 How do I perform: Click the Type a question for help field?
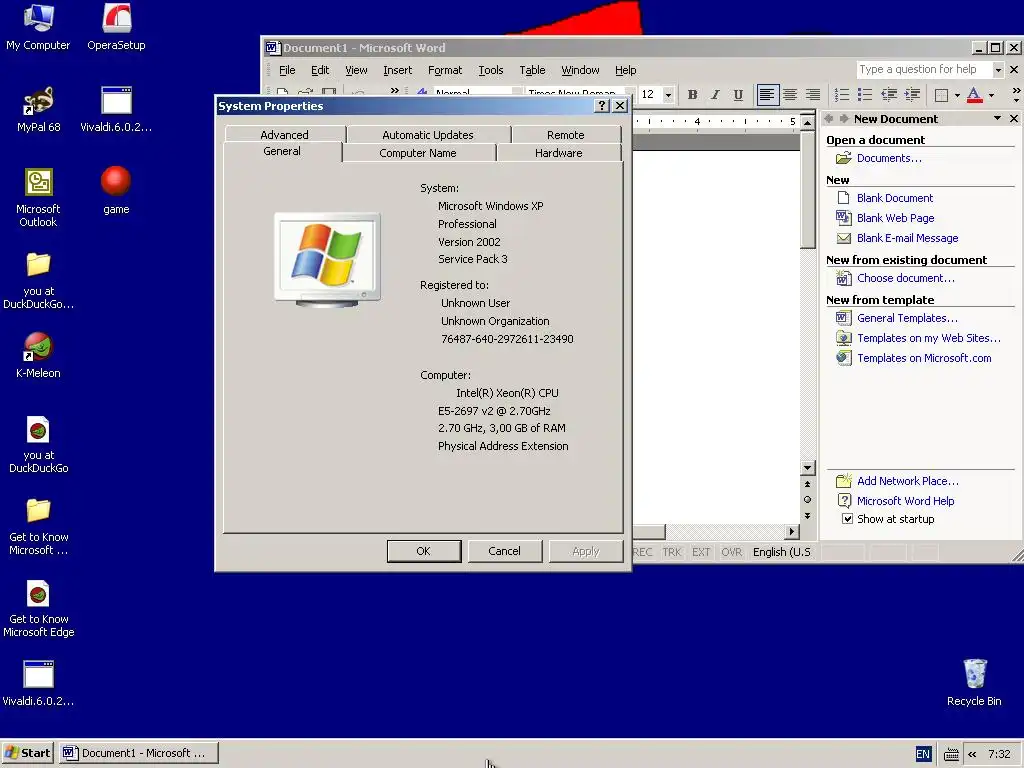[x=923, y=69]
